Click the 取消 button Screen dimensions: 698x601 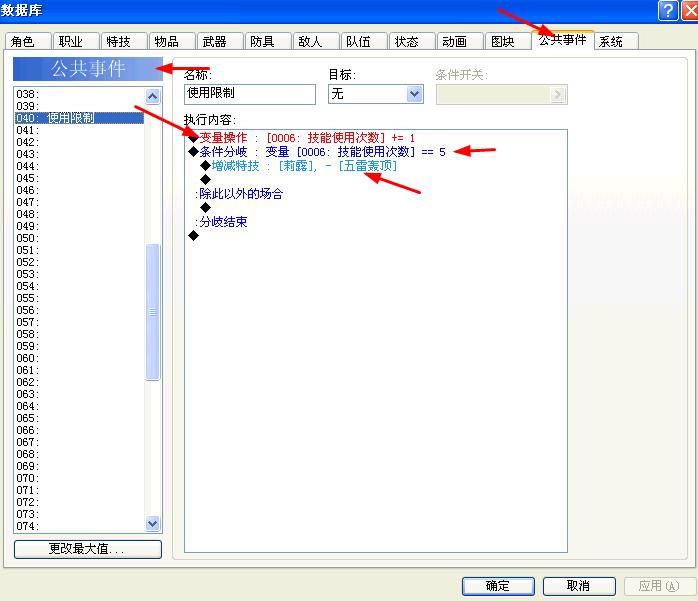579,586
